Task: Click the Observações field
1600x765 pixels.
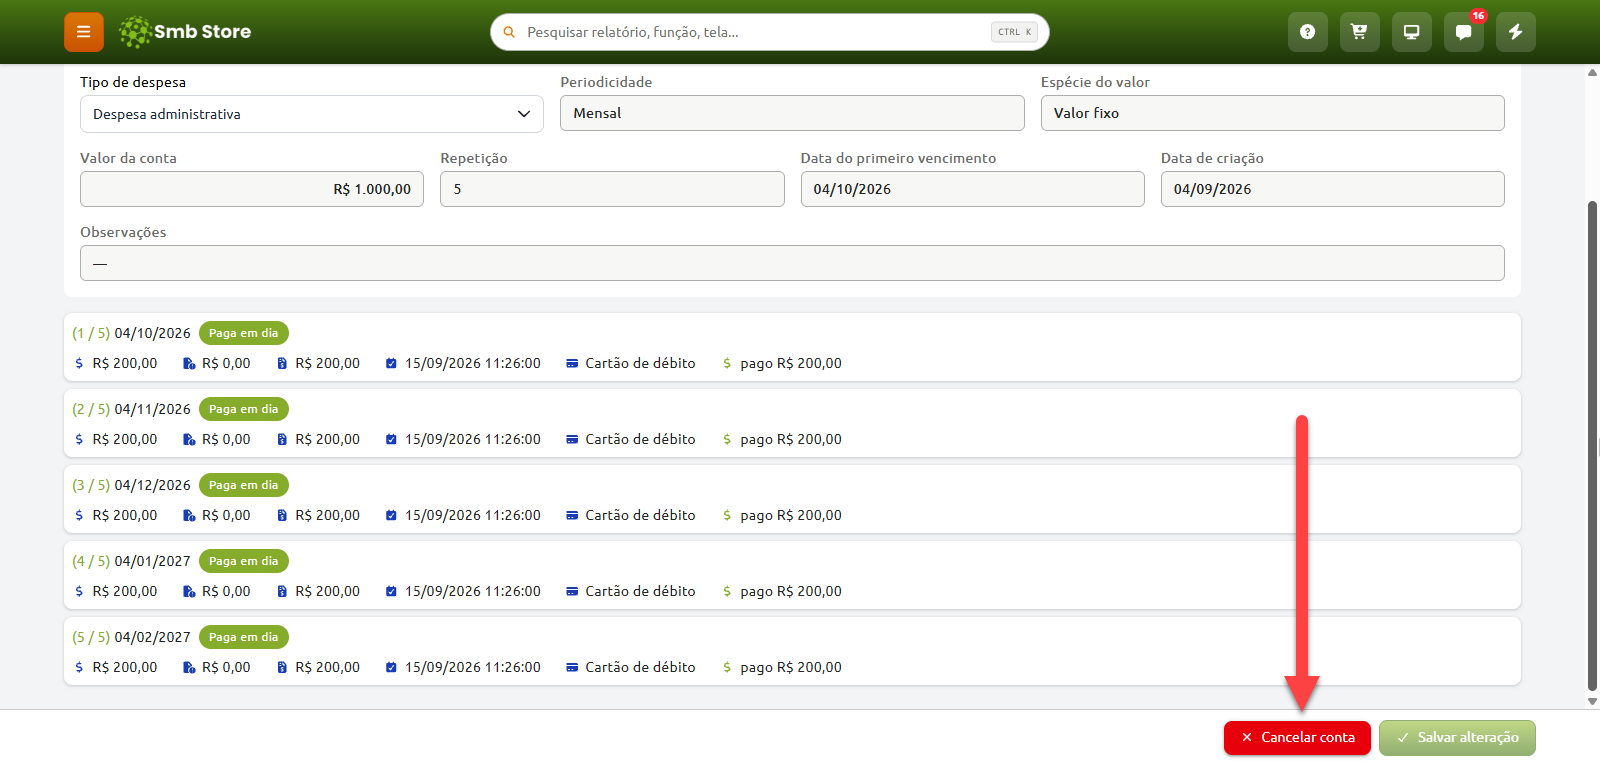Action: point(792,263)
